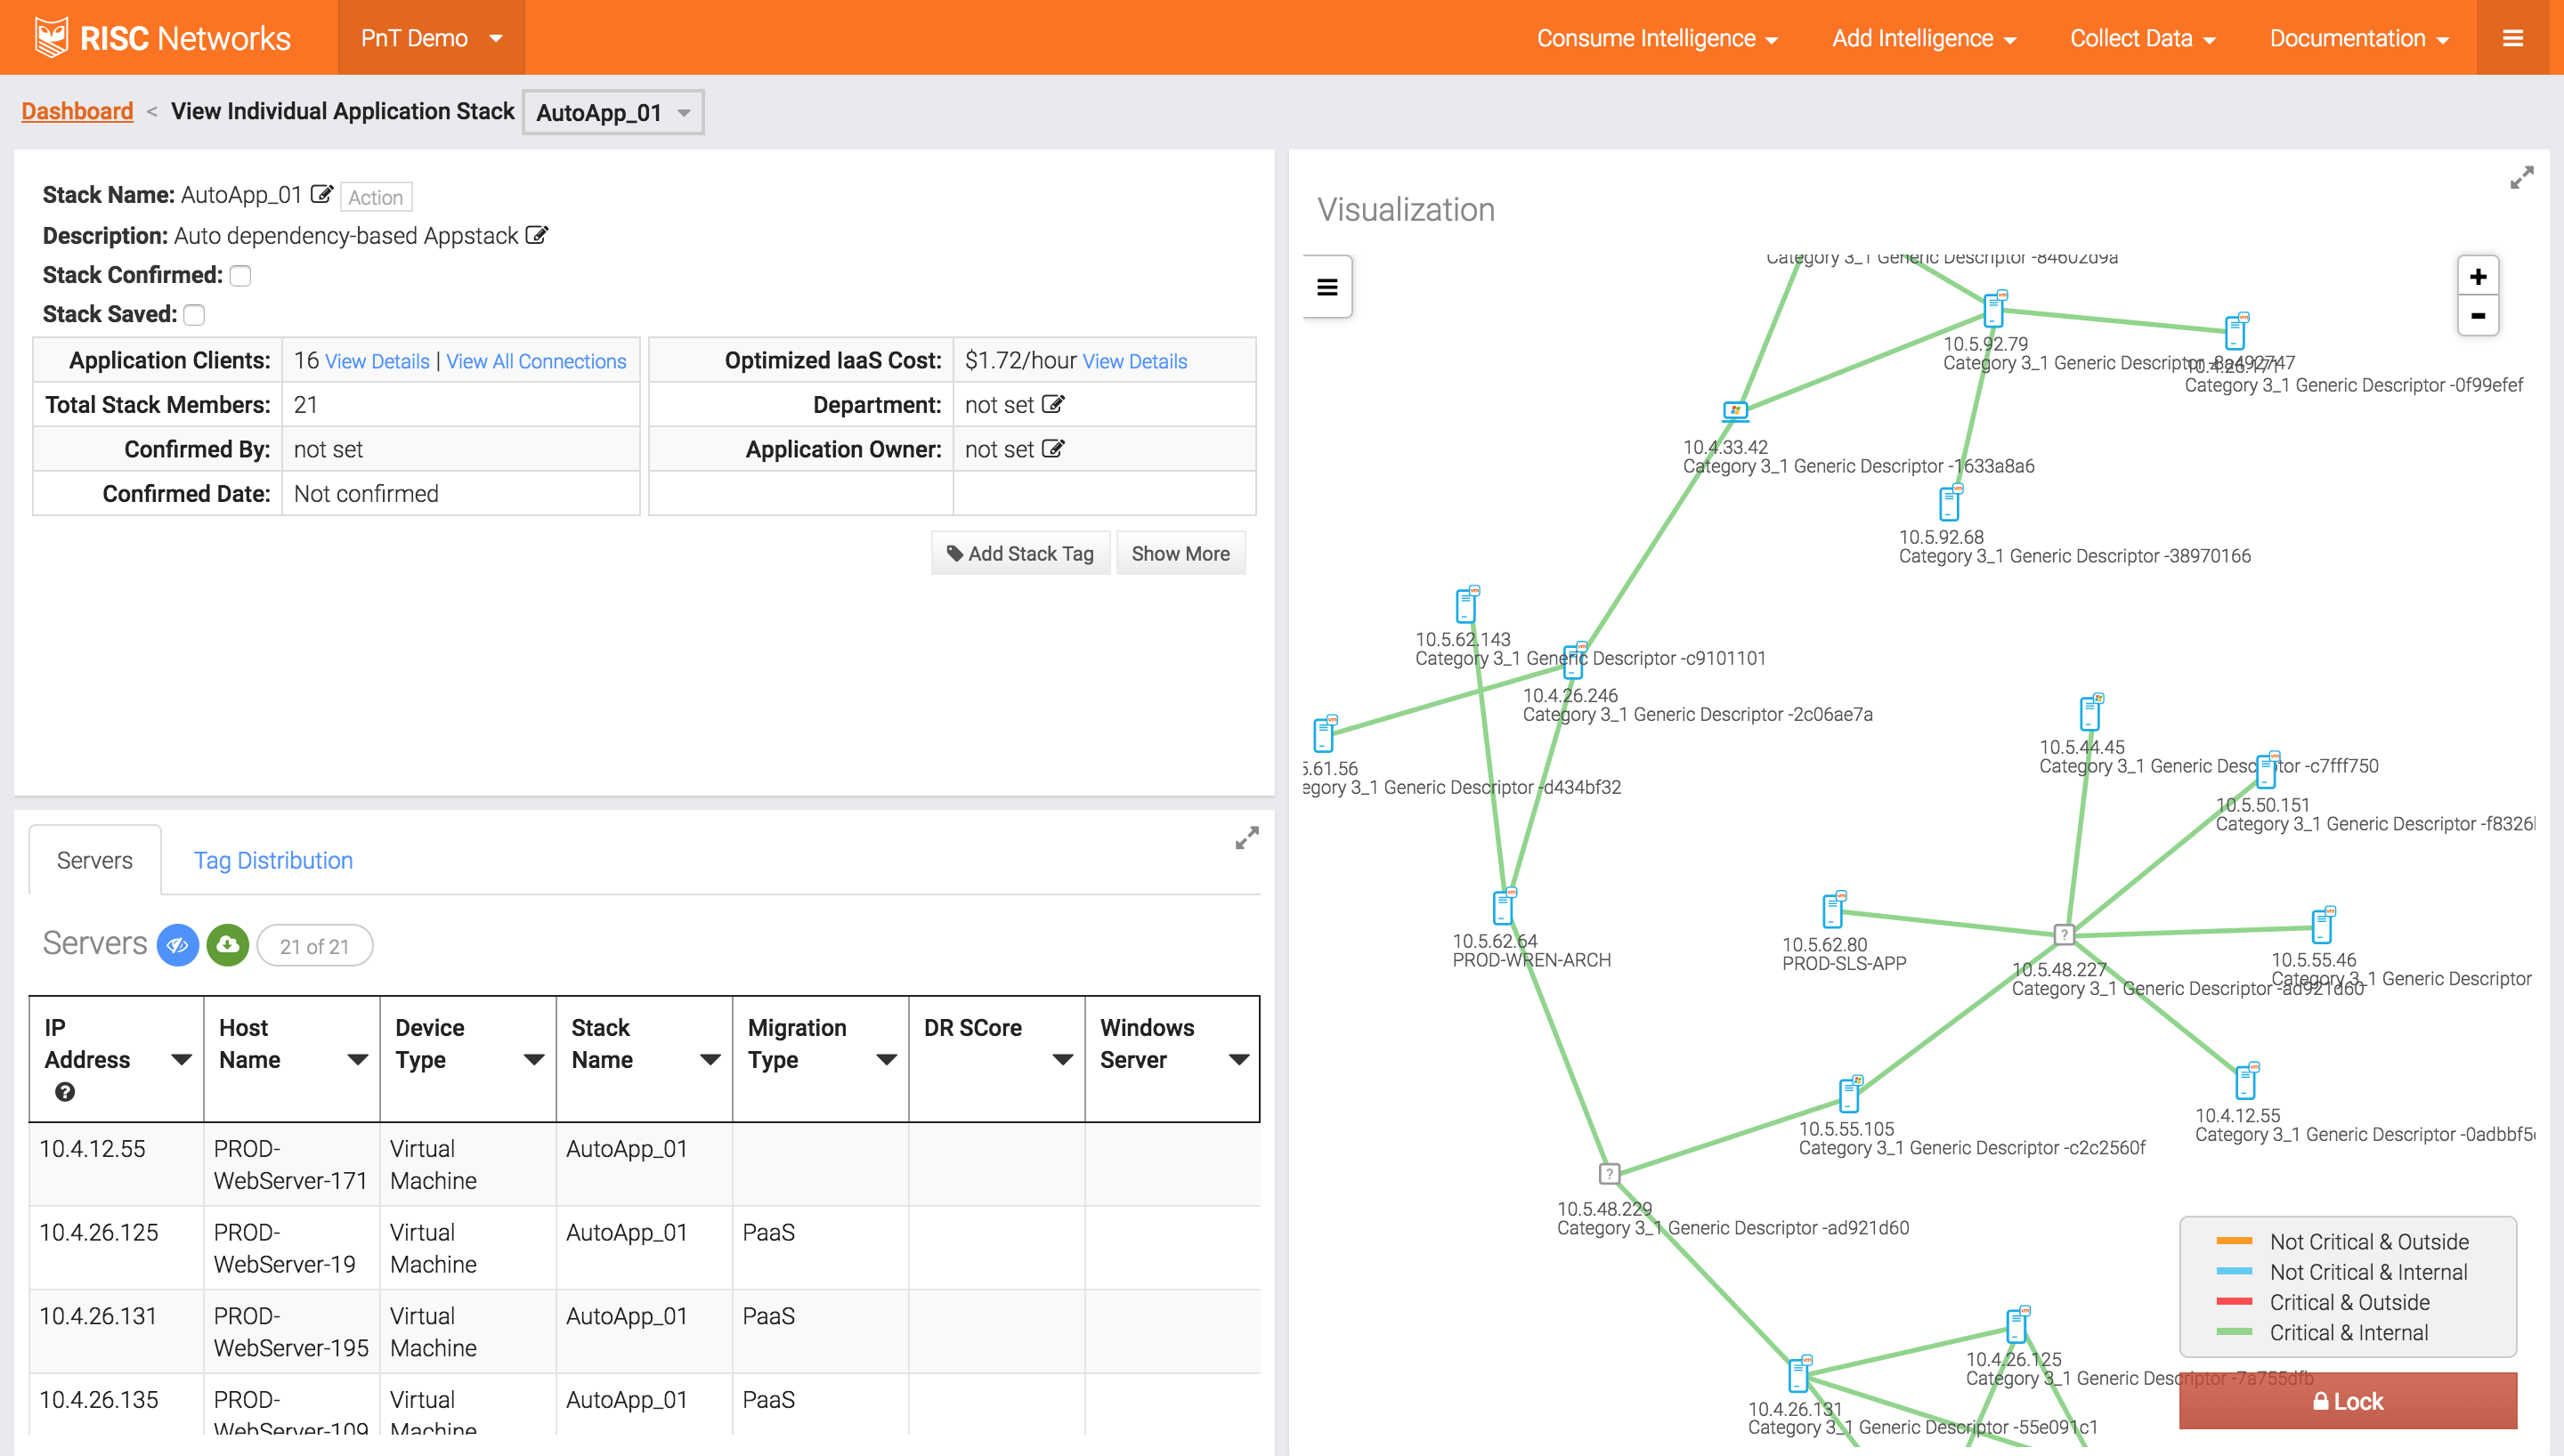The image size is (2564, 1456).
Task: Edit the Department field pencil icon
Action: (x=1053, y=404)
